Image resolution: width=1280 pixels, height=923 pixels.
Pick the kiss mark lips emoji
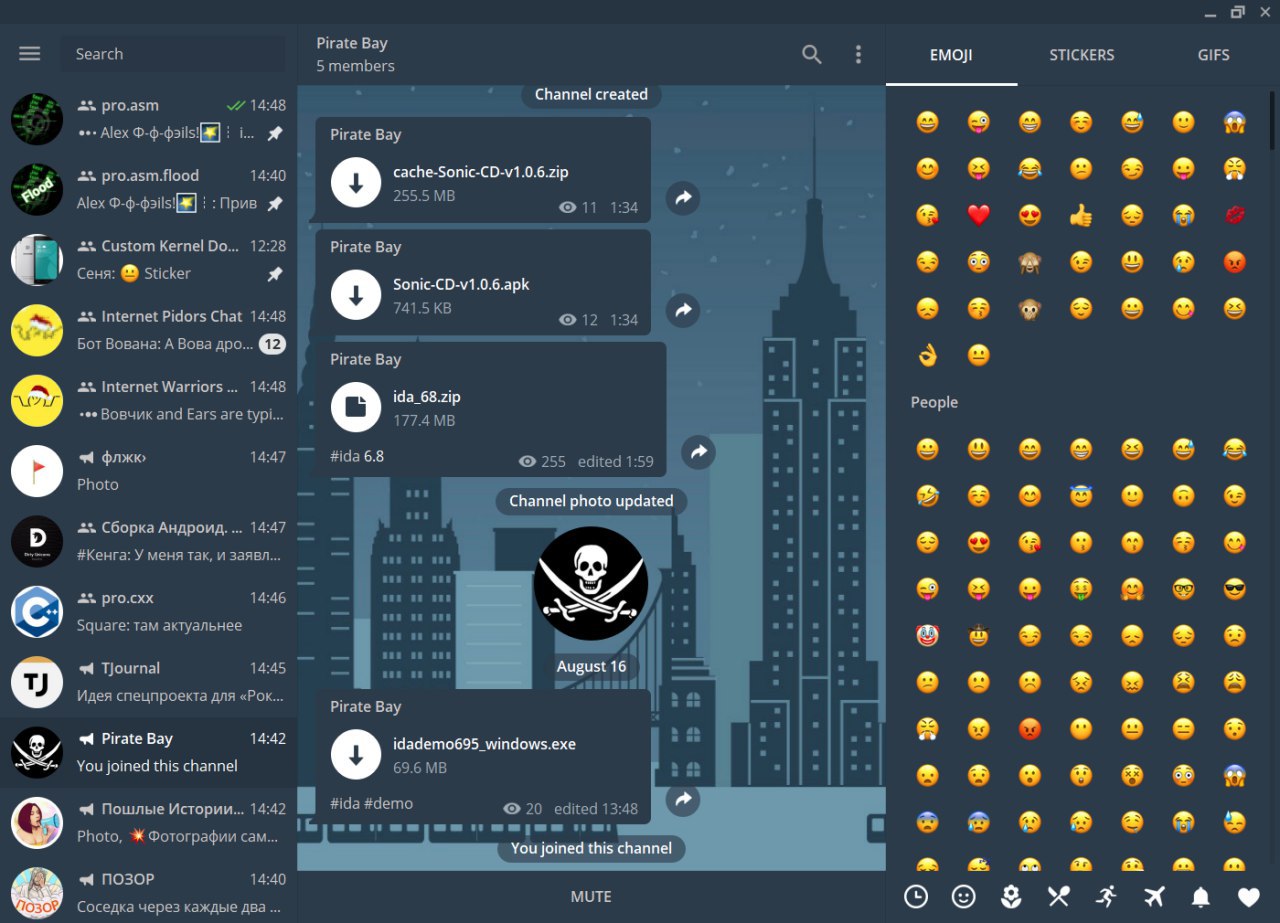tap(1235, 215)
